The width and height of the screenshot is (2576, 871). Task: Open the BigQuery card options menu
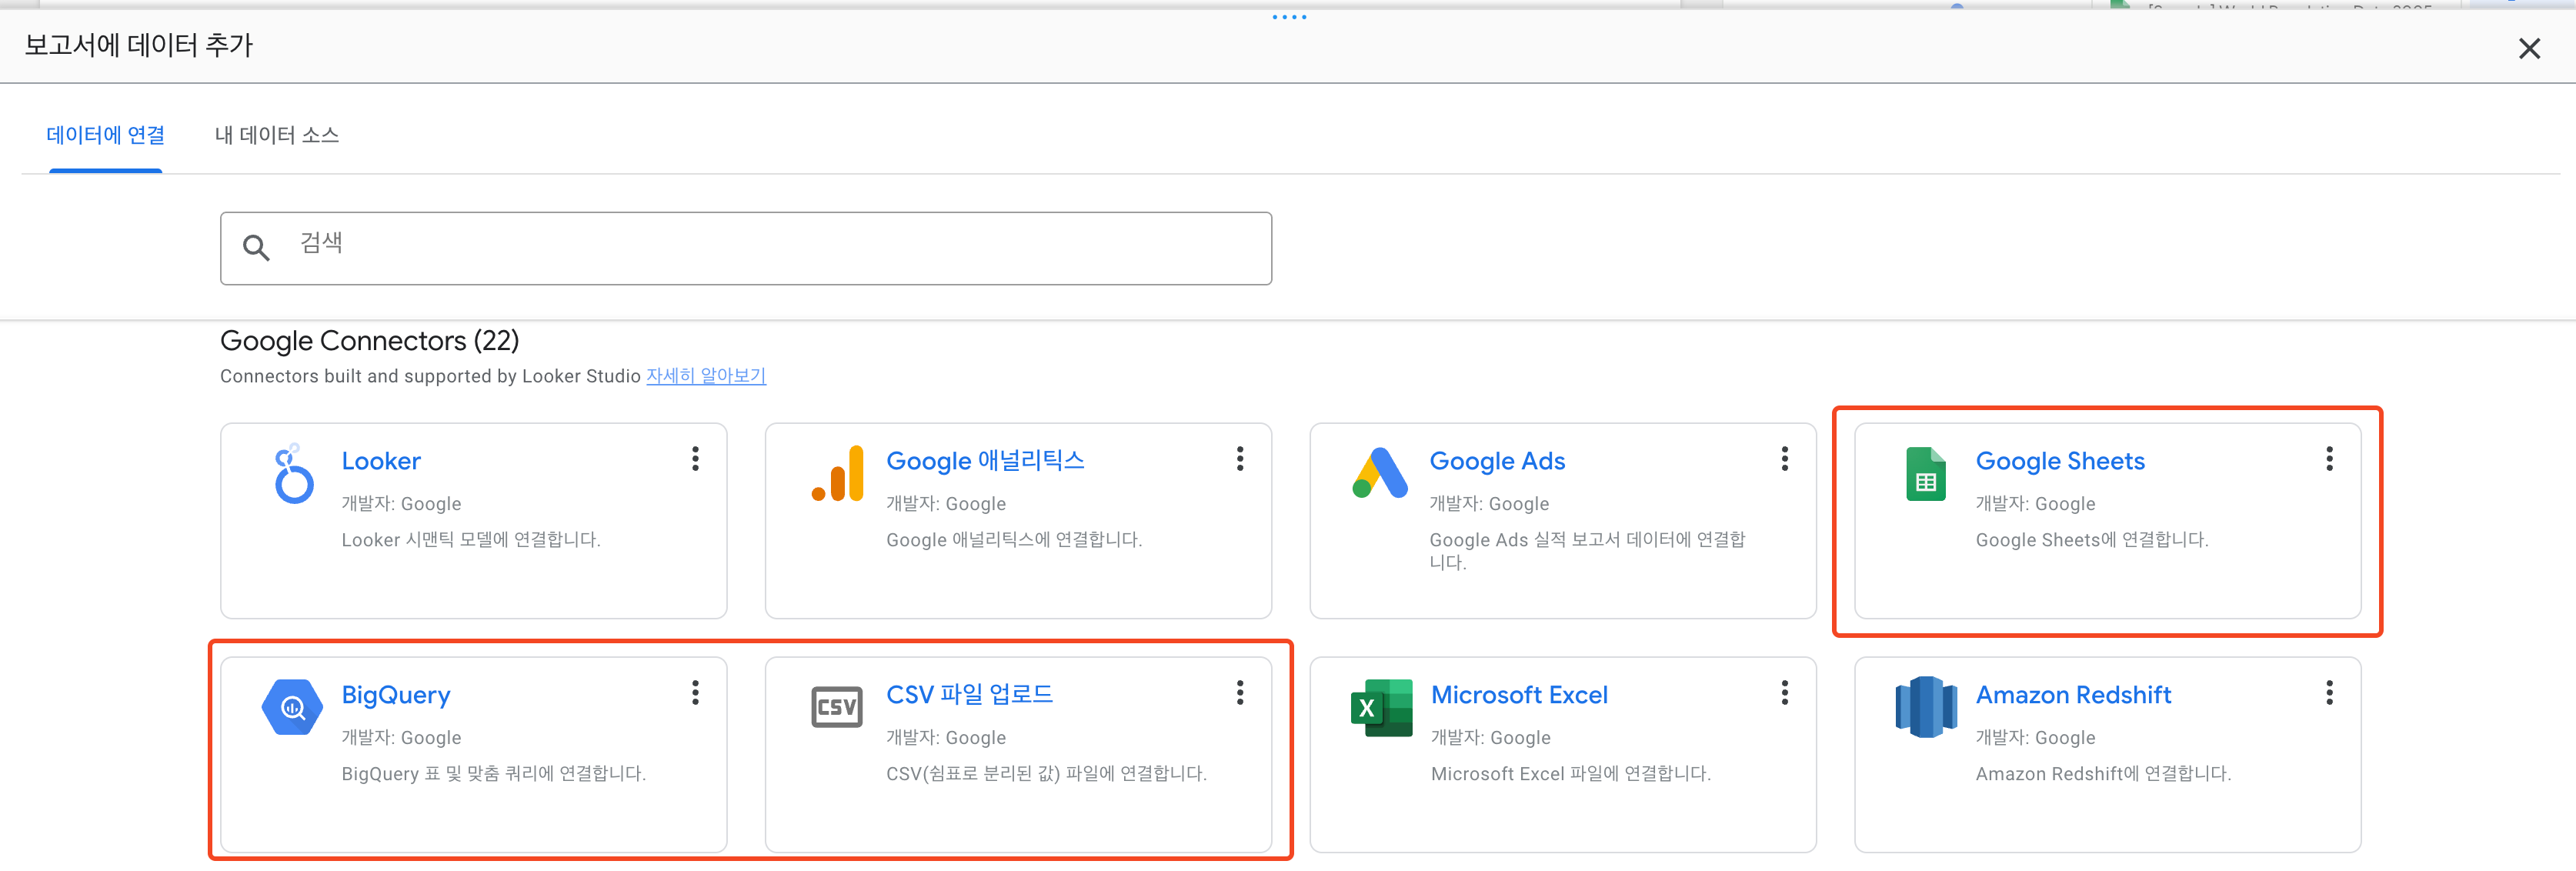pos(695,693)
